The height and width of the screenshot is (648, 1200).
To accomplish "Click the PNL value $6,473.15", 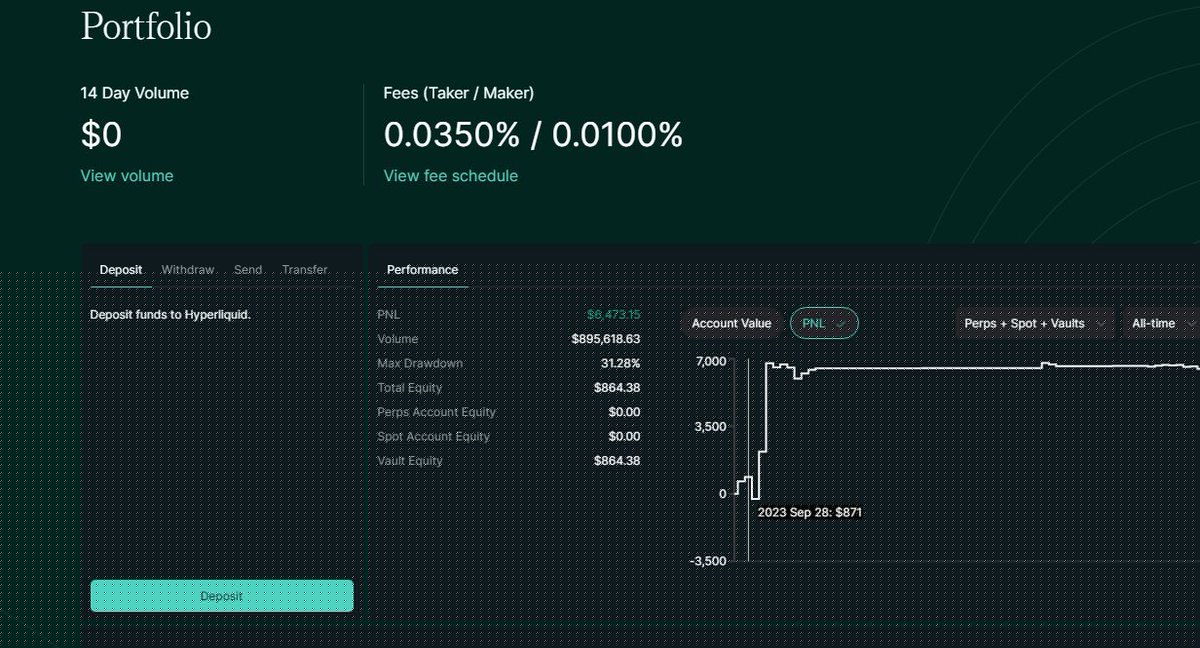I will click(x=613, y=315).
